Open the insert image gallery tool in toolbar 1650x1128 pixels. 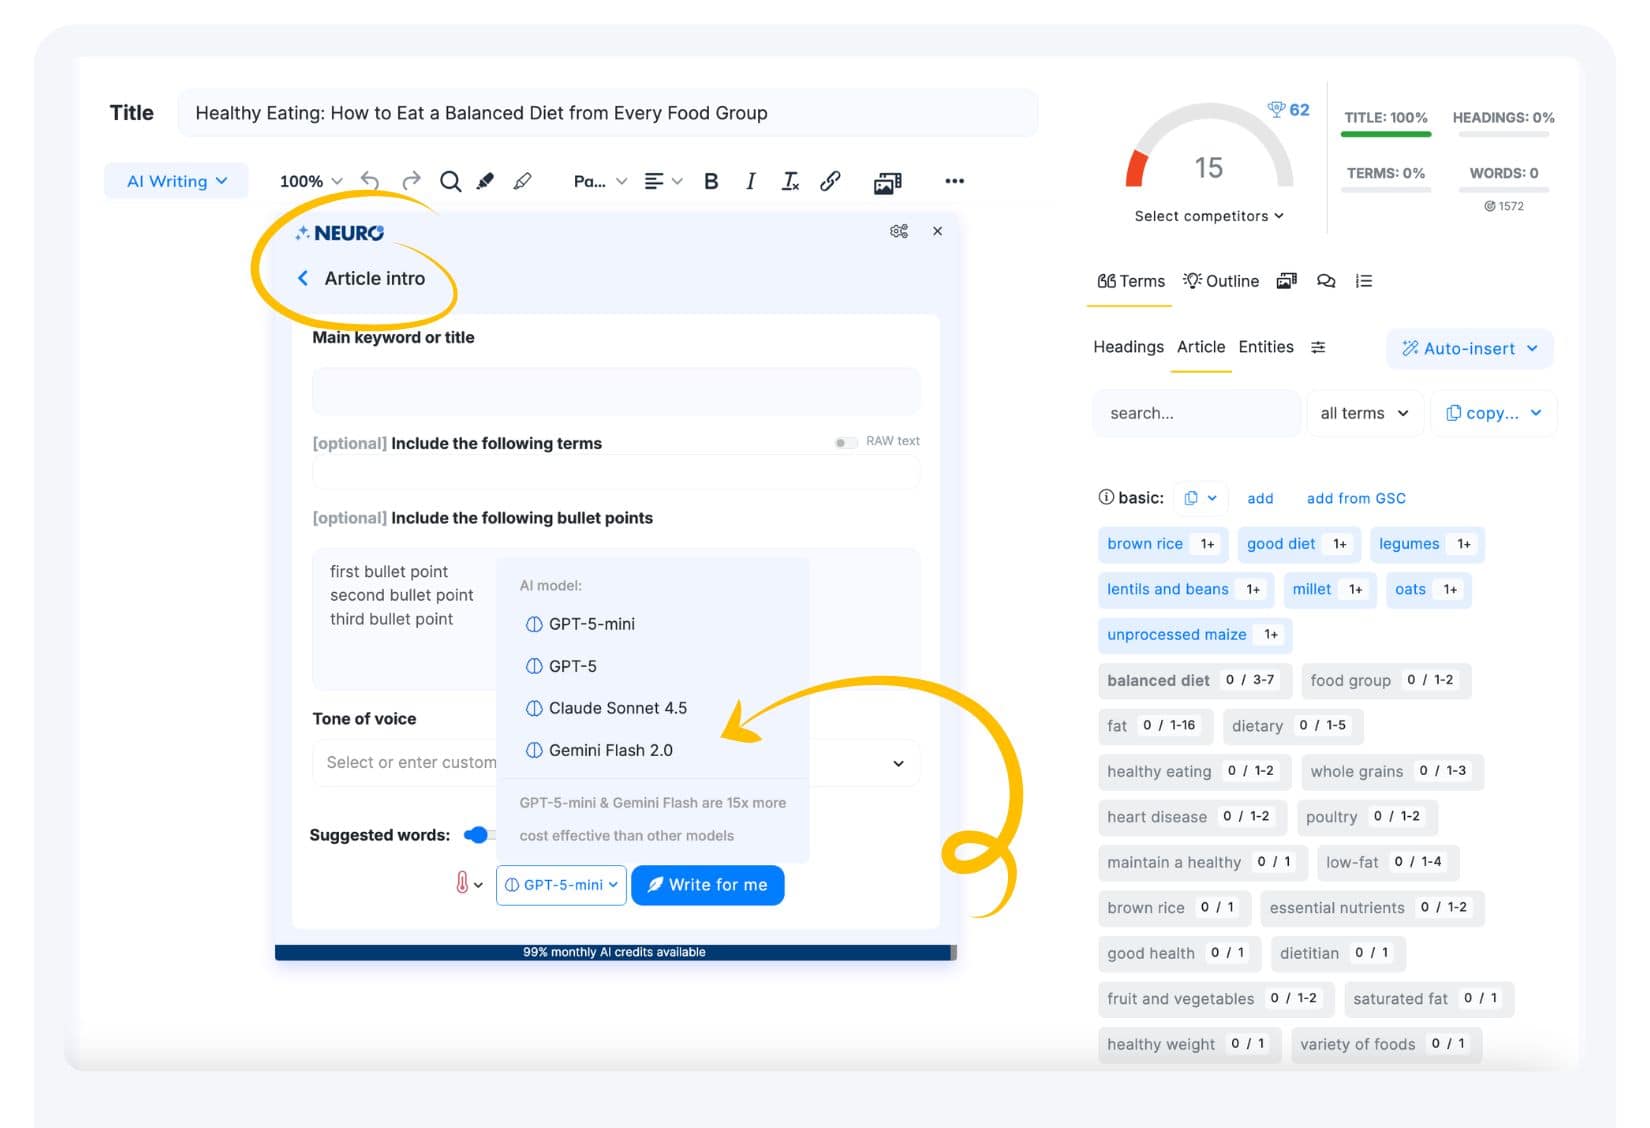pyautogui.click(x=888, y=182)
